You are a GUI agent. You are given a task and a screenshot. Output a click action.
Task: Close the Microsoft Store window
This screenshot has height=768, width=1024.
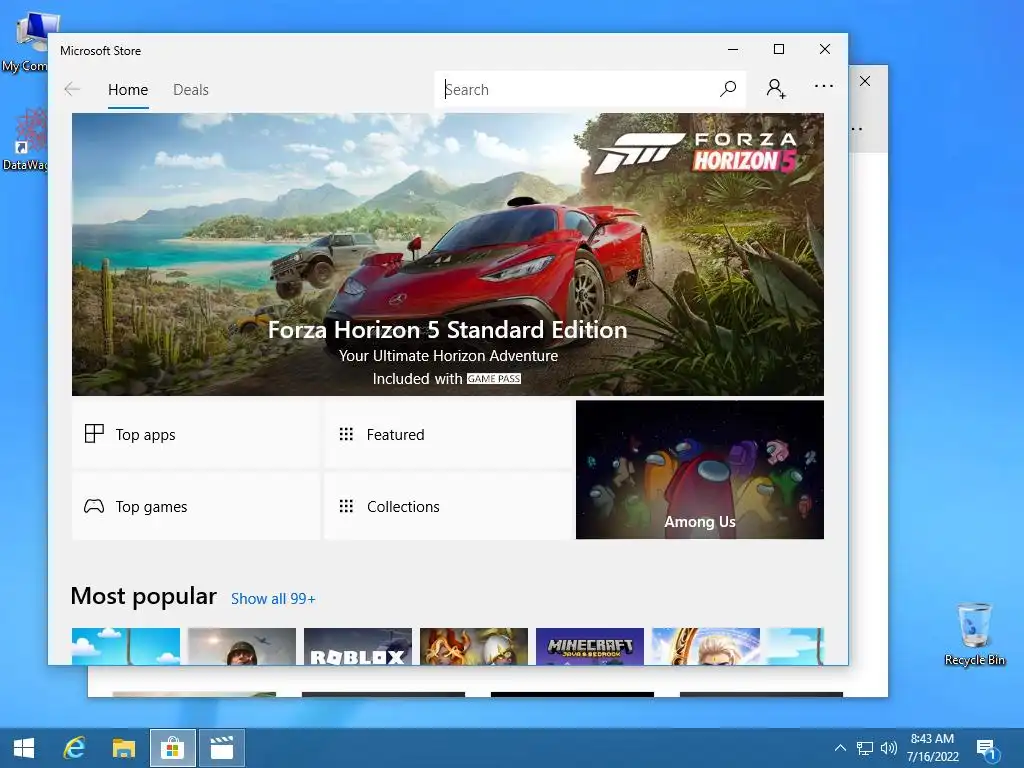coord(825,49)
